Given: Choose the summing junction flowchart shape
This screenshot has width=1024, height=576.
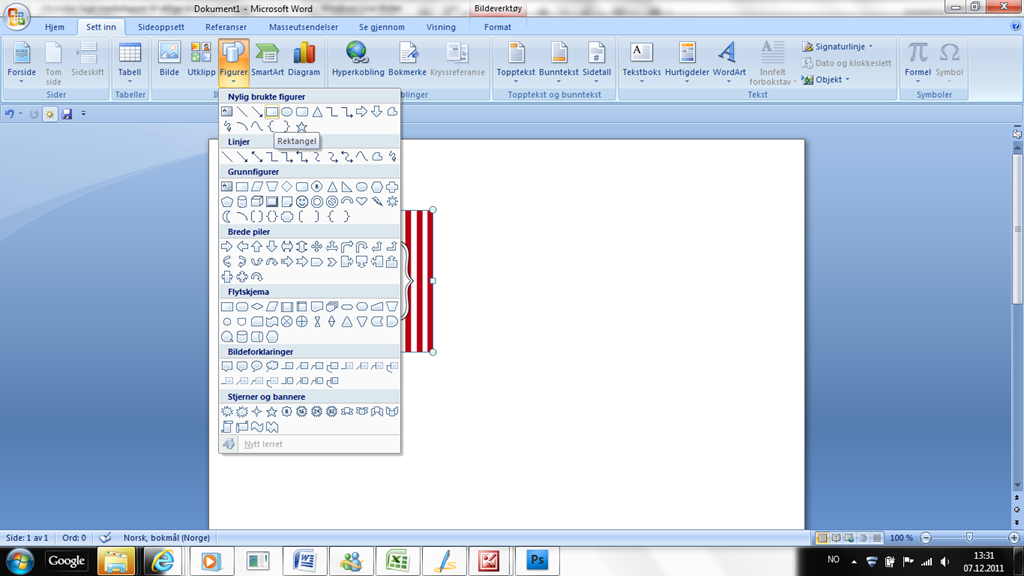Looking at the screenshot, I should coord(287,321).
